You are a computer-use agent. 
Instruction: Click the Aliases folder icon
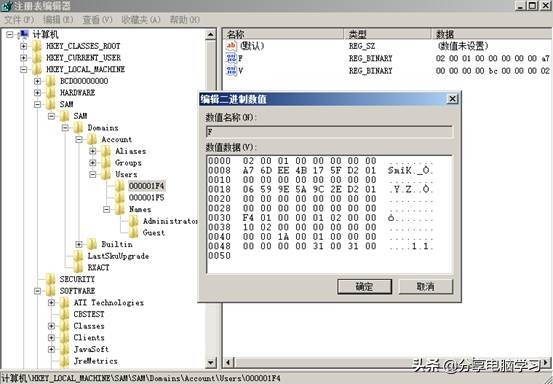pos(106,151)
